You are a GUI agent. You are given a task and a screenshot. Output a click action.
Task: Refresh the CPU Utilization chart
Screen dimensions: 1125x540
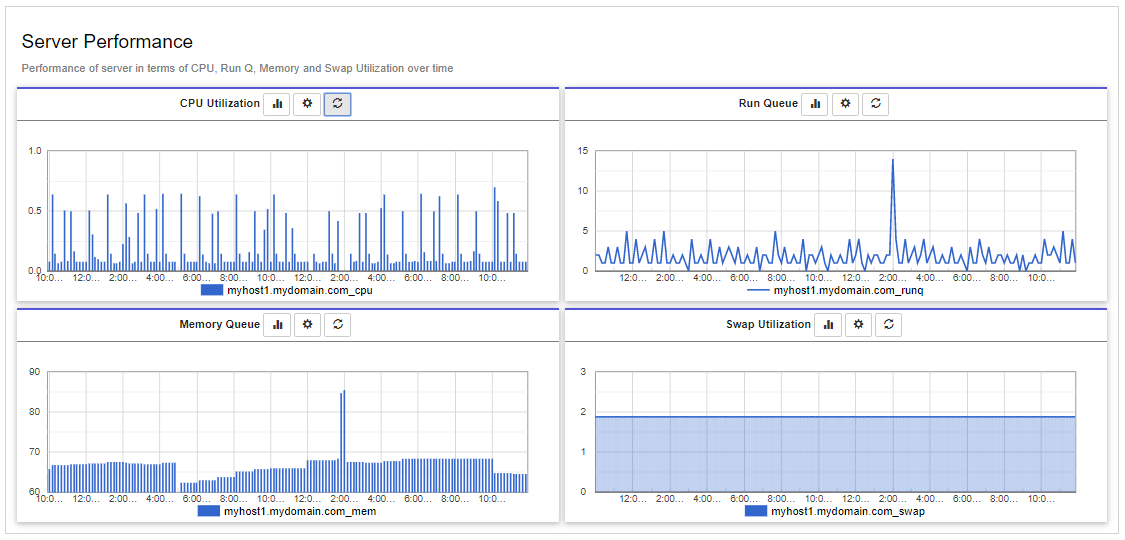tap(338, 104)
